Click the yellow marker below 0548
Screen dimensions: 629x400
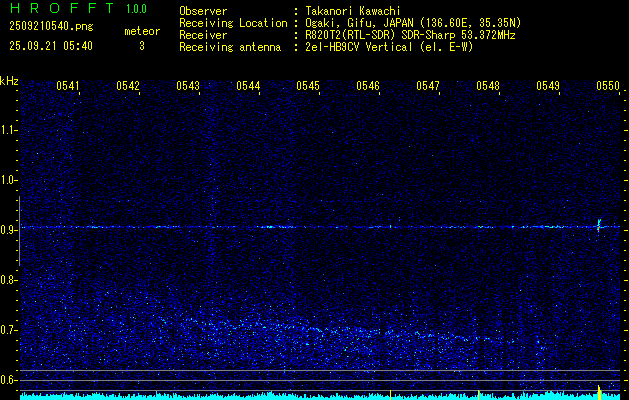click(479, 395)
